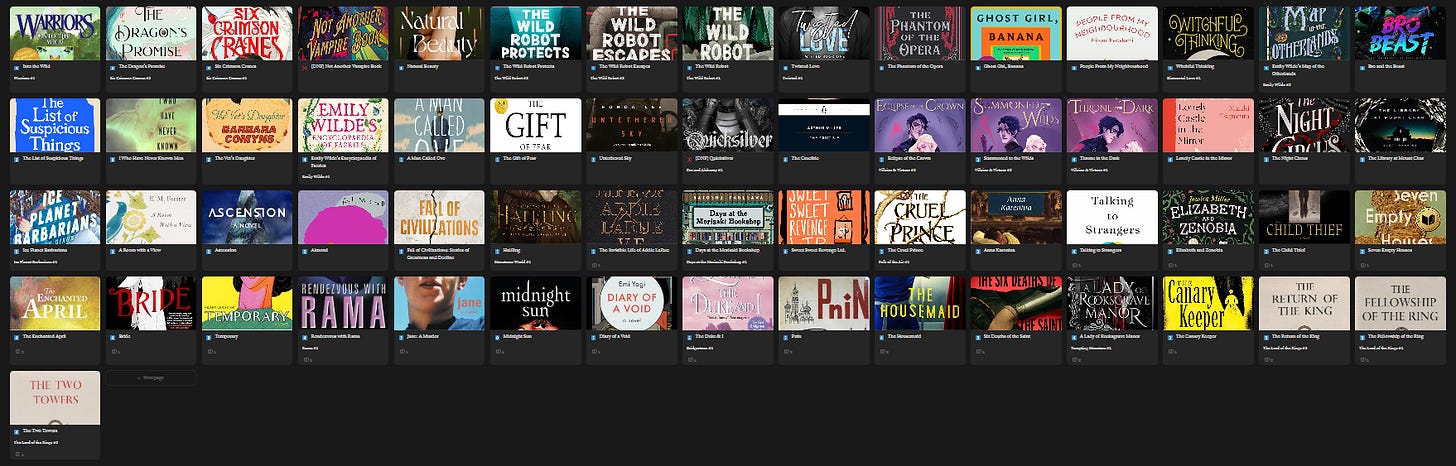Screen dimensions: 1456x466
Task: Open the Temporary book cover
Action: [x=247, y=303]
